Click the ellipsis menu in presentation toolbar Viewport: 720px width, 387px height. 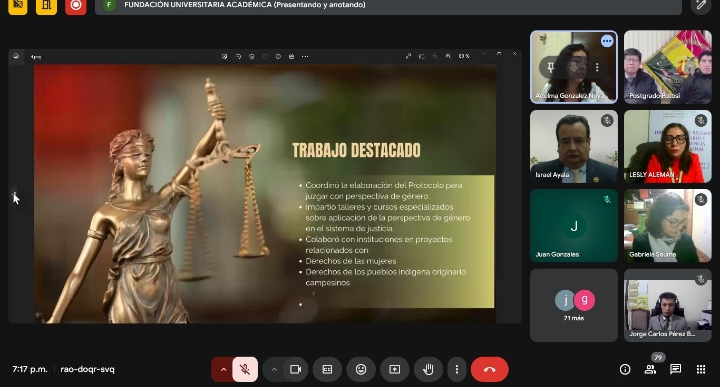[305, 56]
